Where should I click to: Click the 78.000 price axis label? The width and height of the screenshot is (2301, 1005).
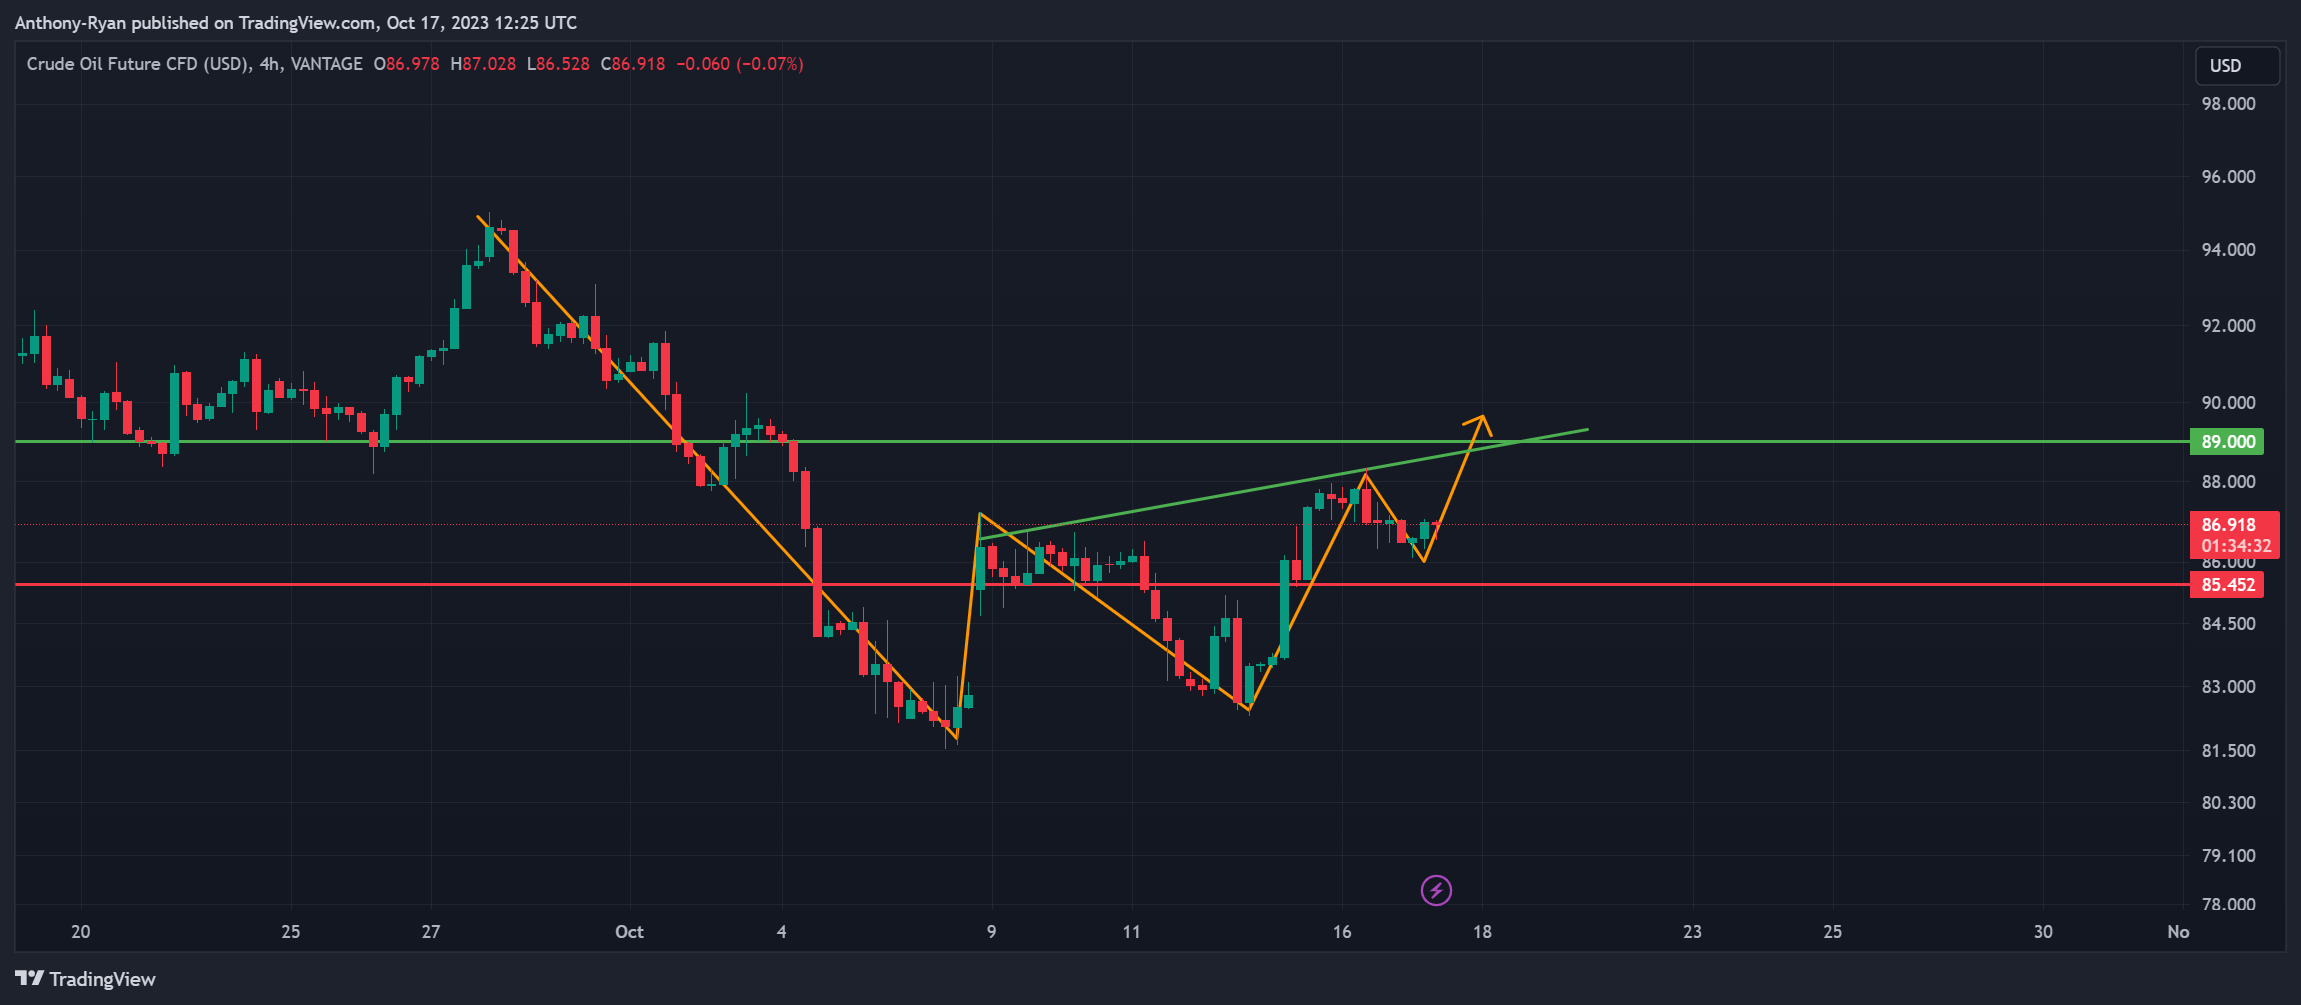click(2228, 905)
